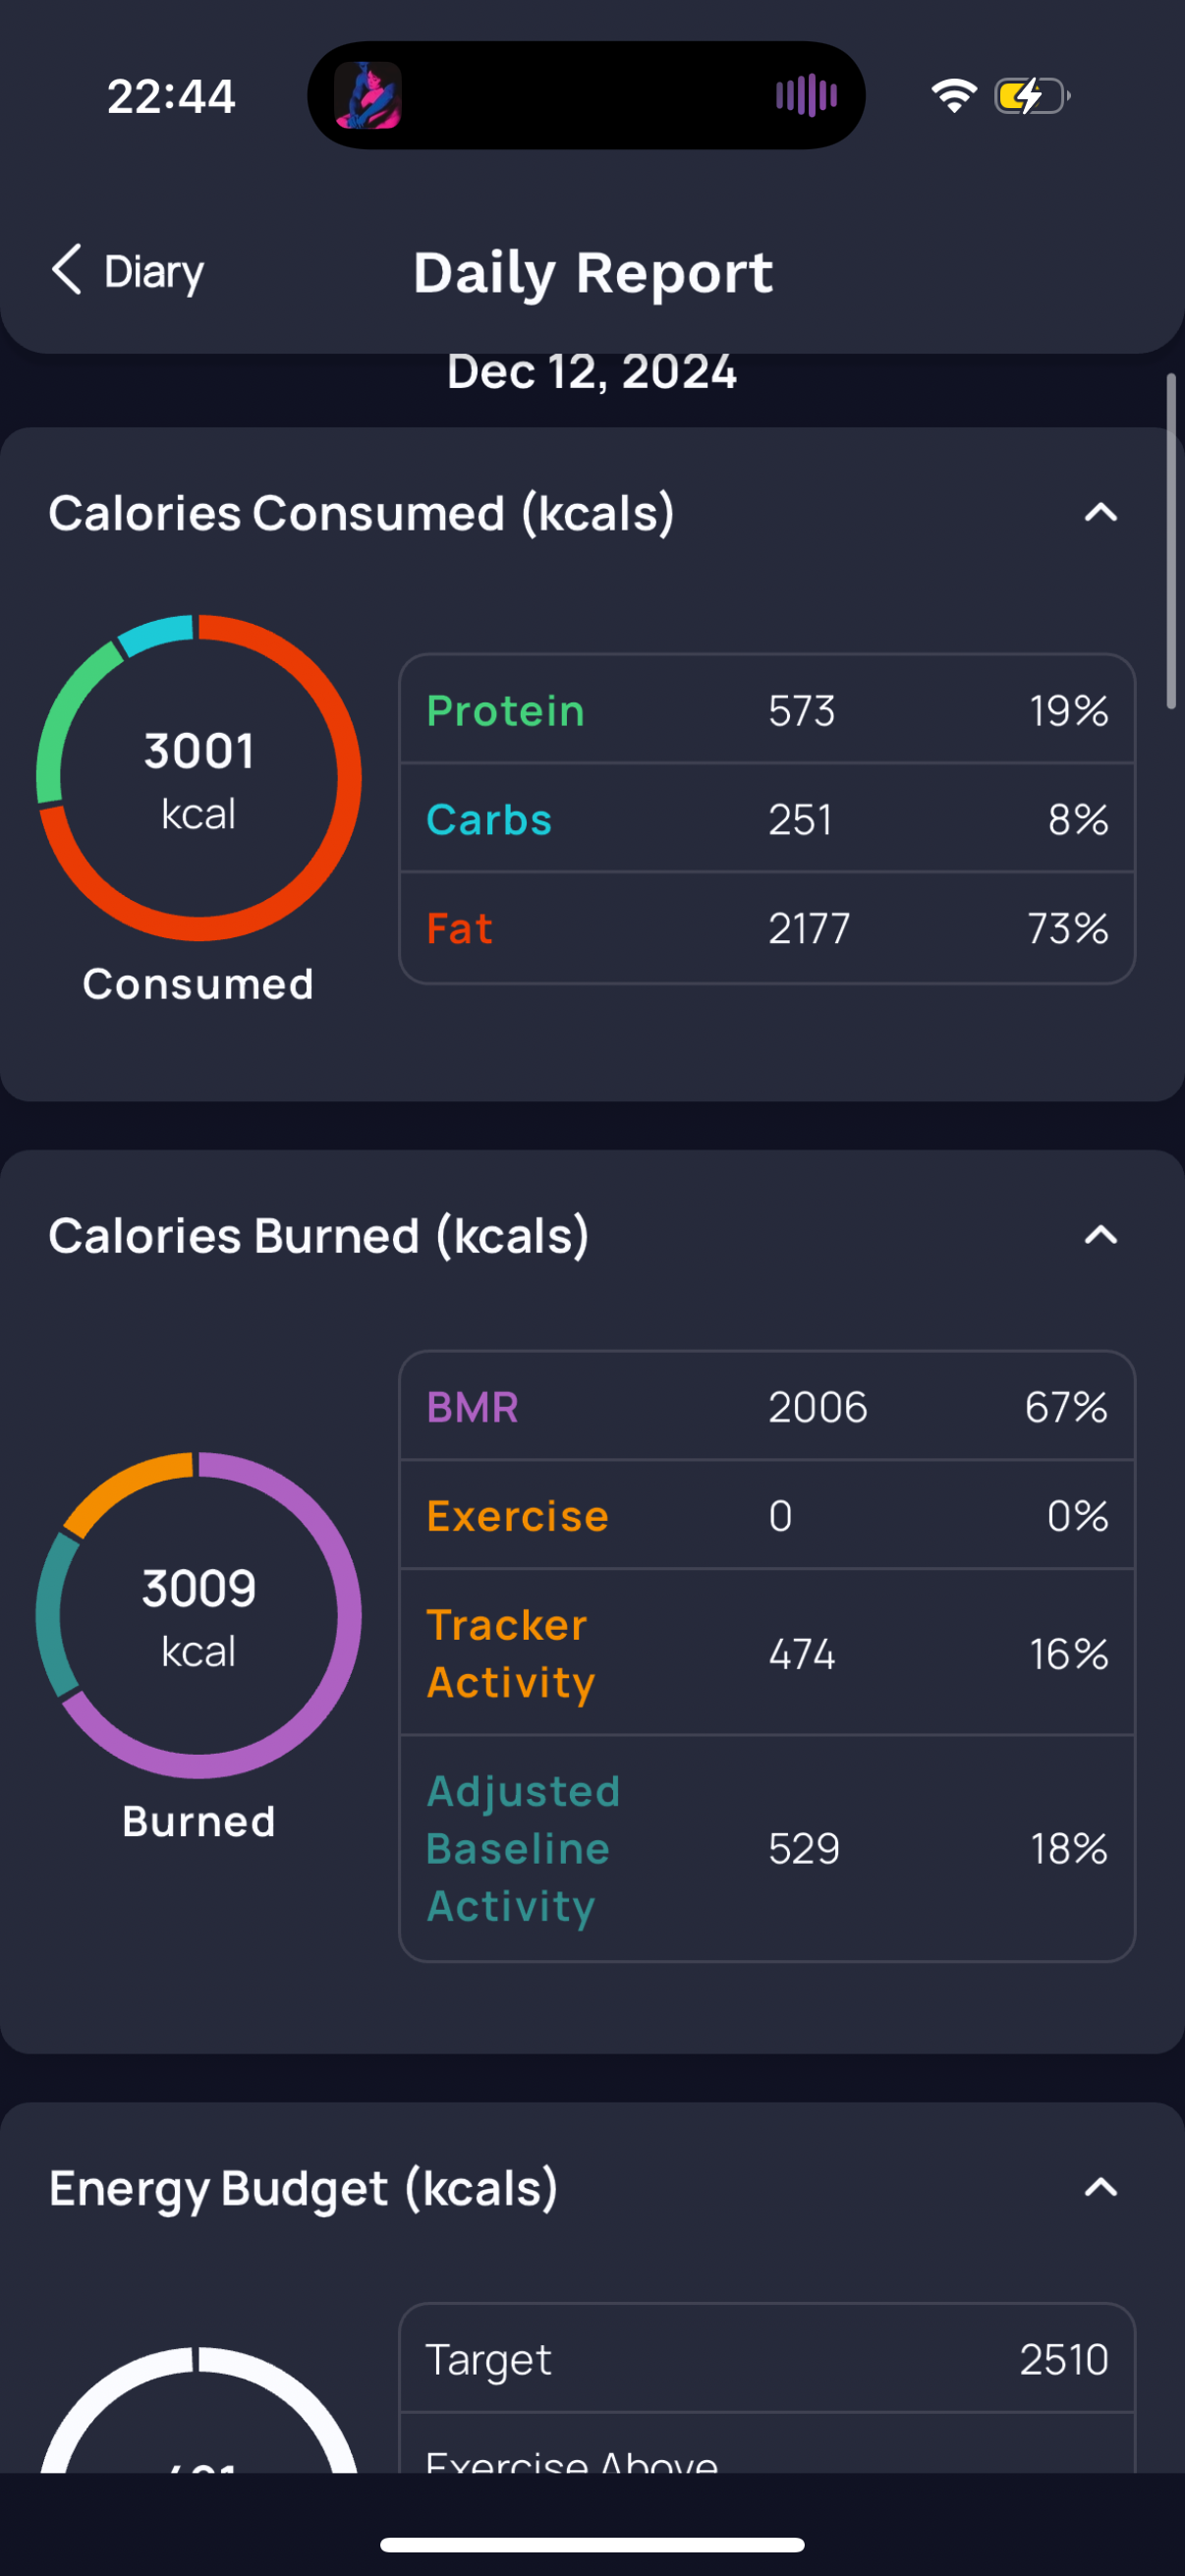
Task: Tap the back chevron icon beside Diary
Action: [67, 270]
